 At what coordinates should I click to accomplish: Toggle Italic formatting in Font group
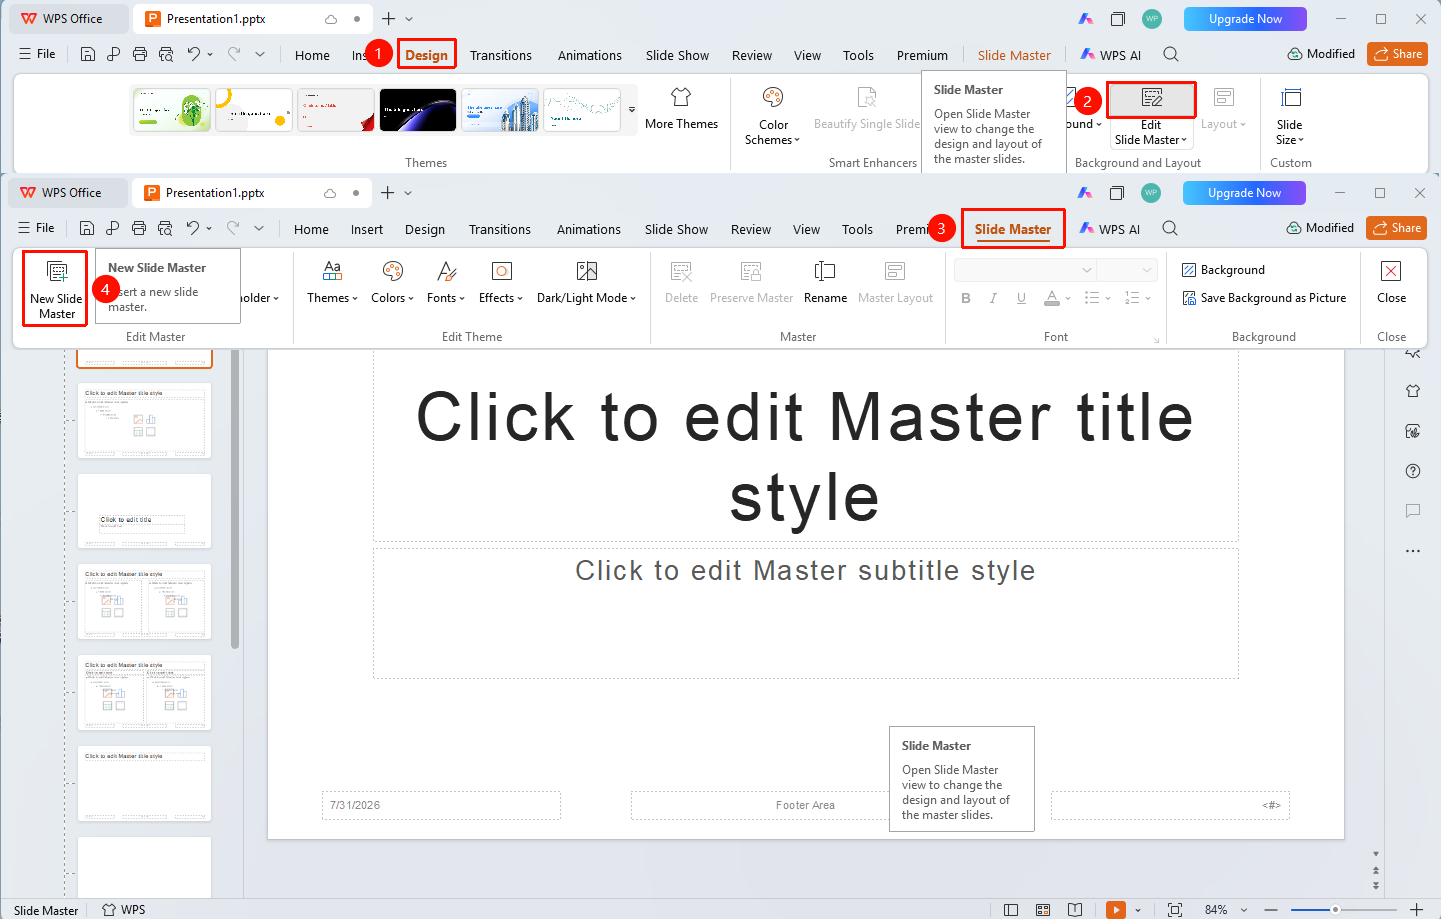[993, 298]
